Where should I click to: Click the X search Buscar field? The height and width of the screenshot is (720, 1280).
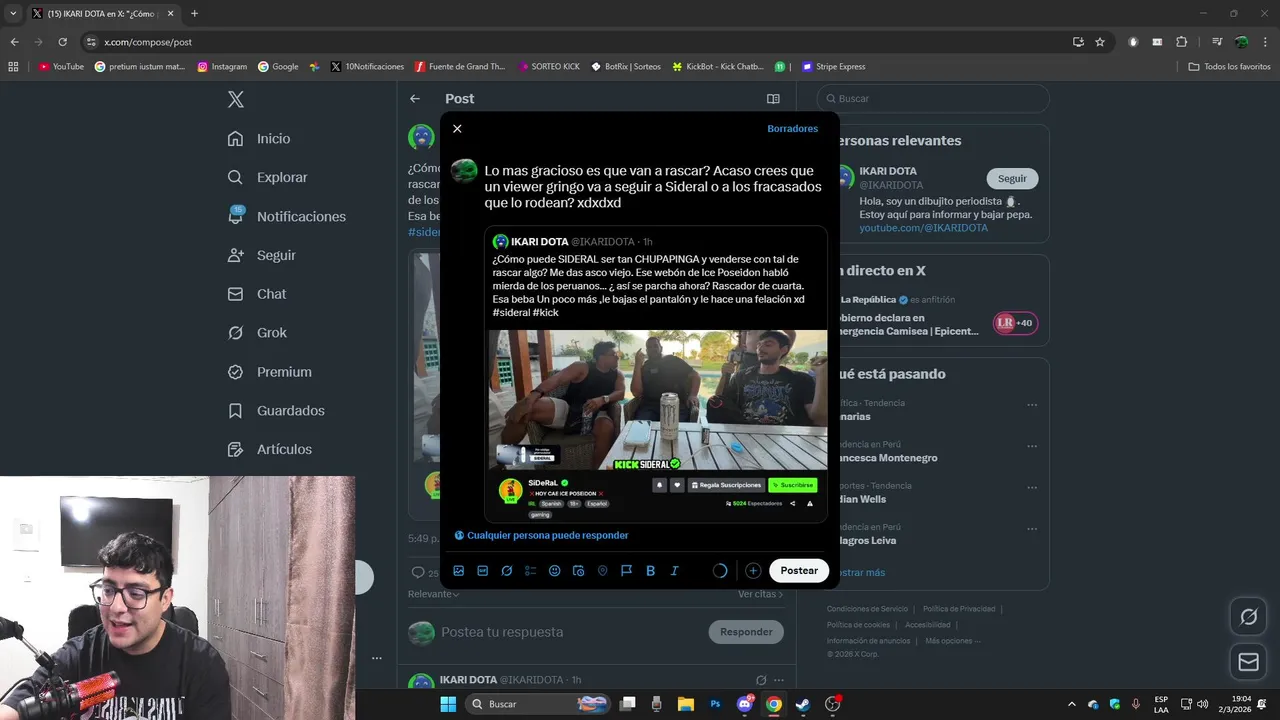pyautogui.click(x=933, y=99)
